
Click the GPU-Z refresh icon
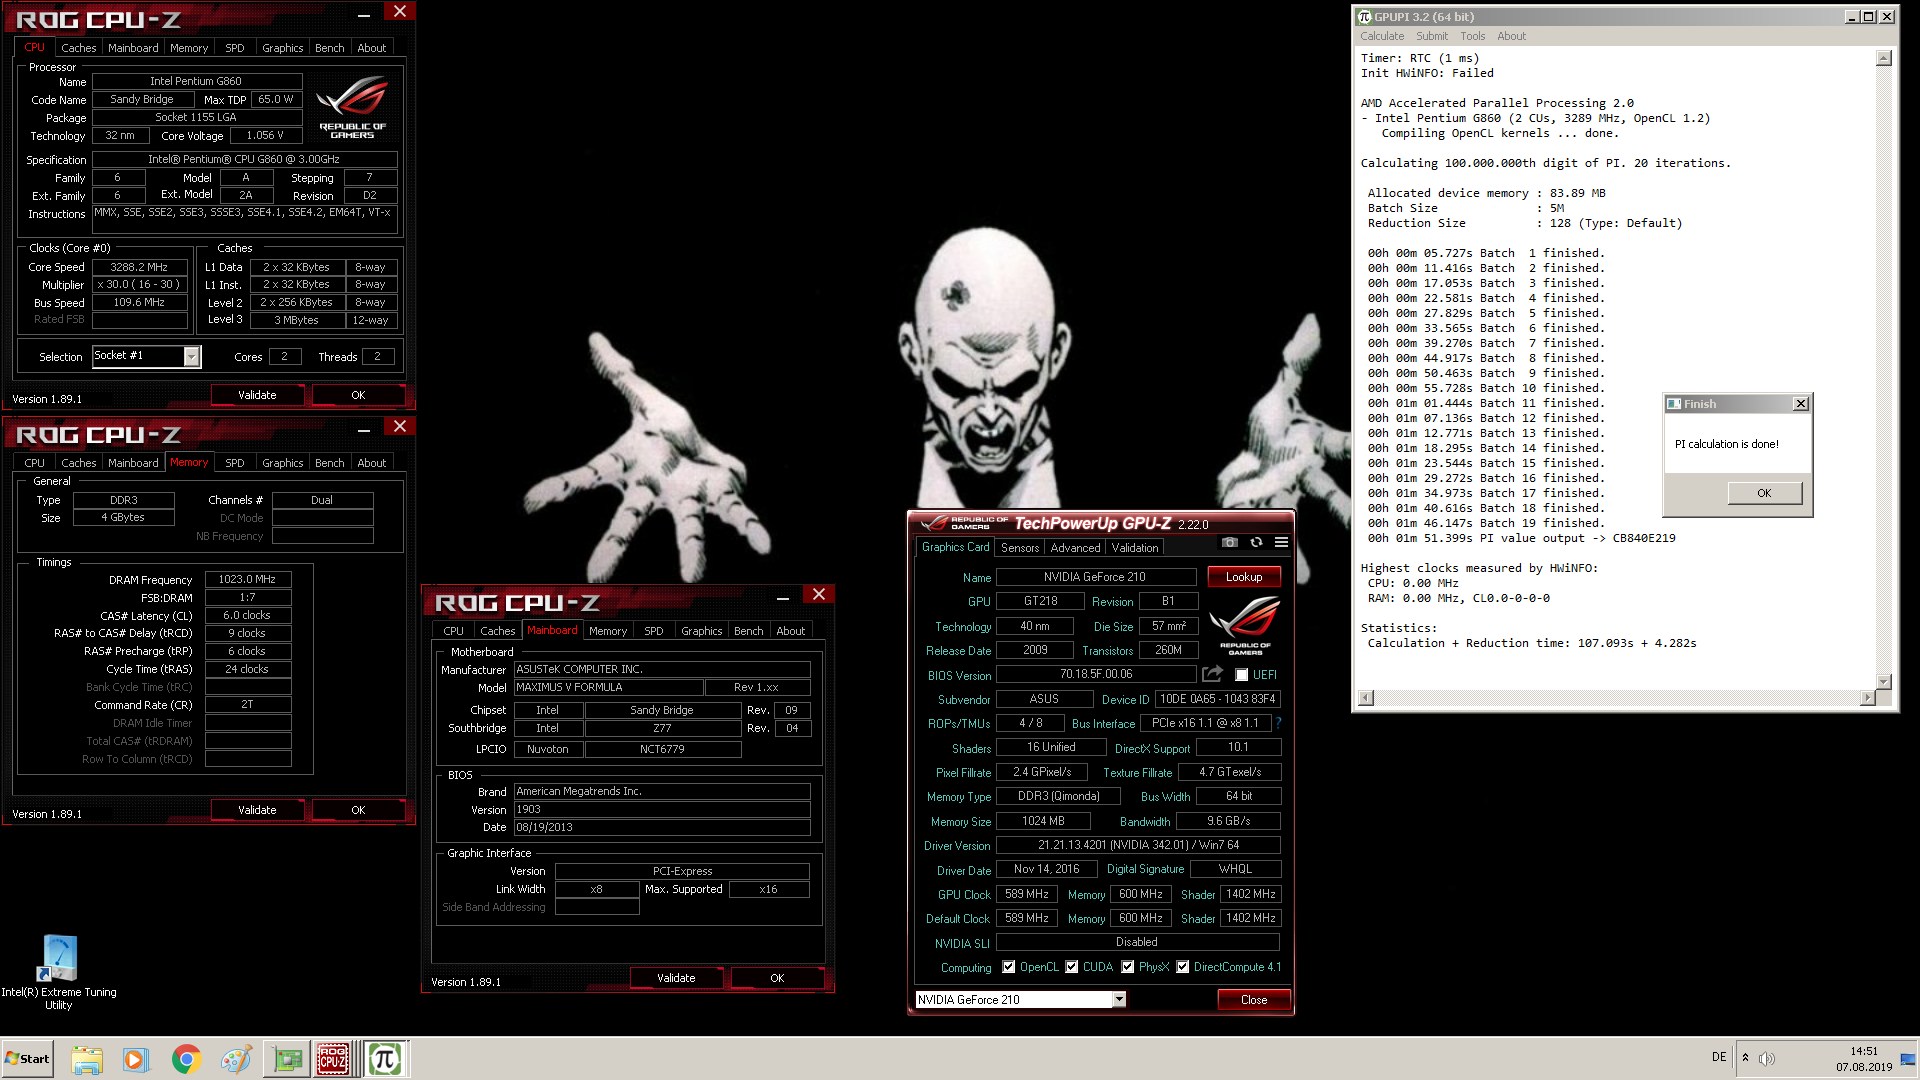[1256, 543]
